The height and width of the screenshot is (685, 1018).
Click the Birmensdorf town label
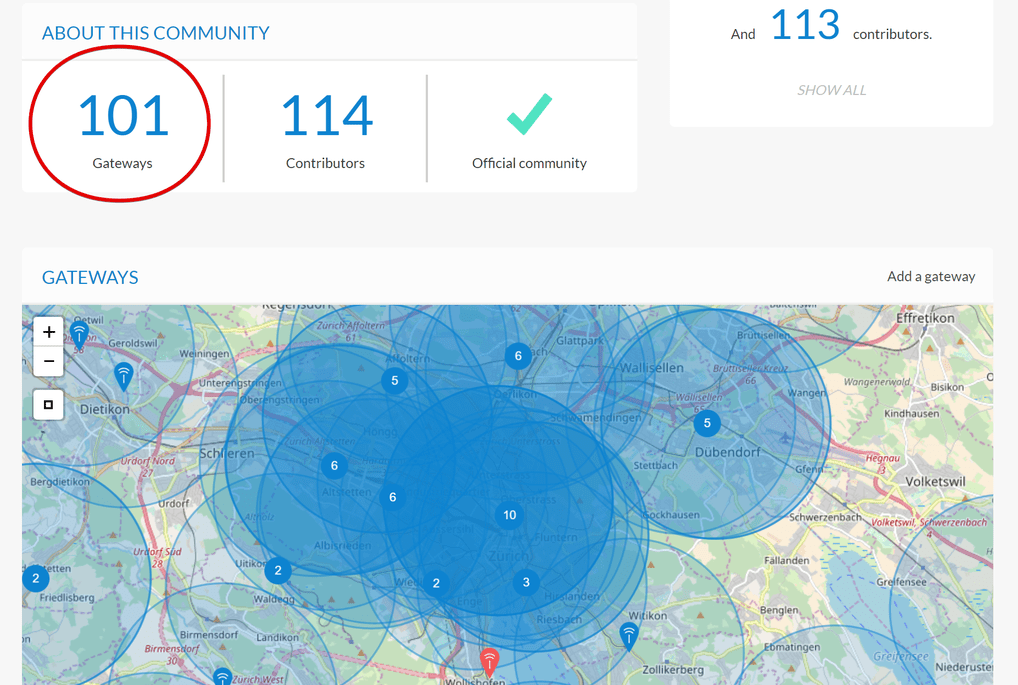pyautogui.click(x=208, y=634)
